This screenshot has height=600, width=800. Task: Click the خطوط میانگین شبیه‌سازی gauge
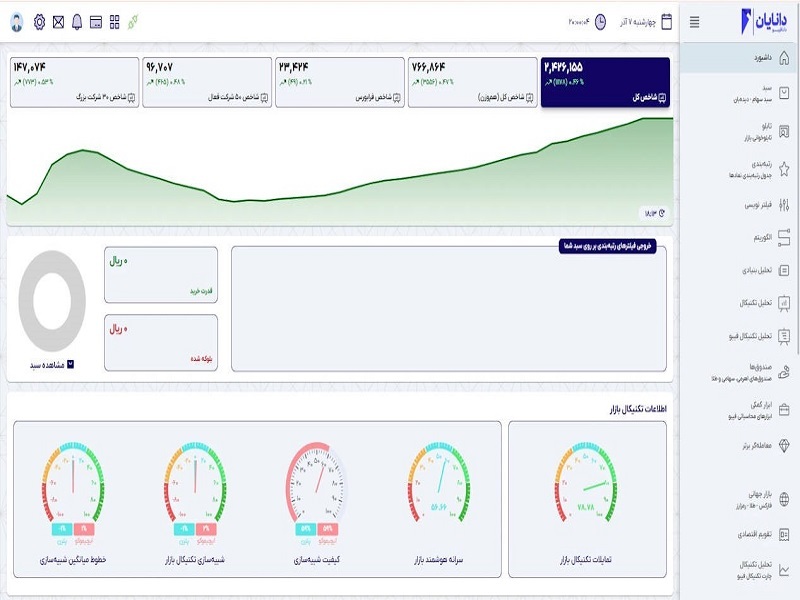(73, 482)
